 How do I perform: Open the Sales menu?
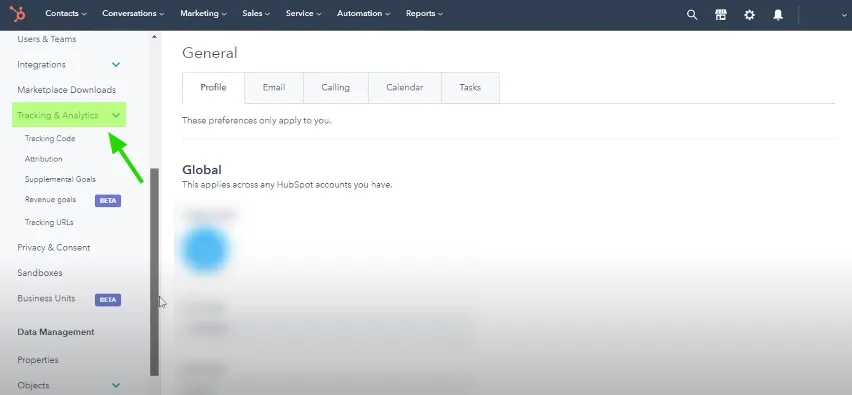[256, 14]
